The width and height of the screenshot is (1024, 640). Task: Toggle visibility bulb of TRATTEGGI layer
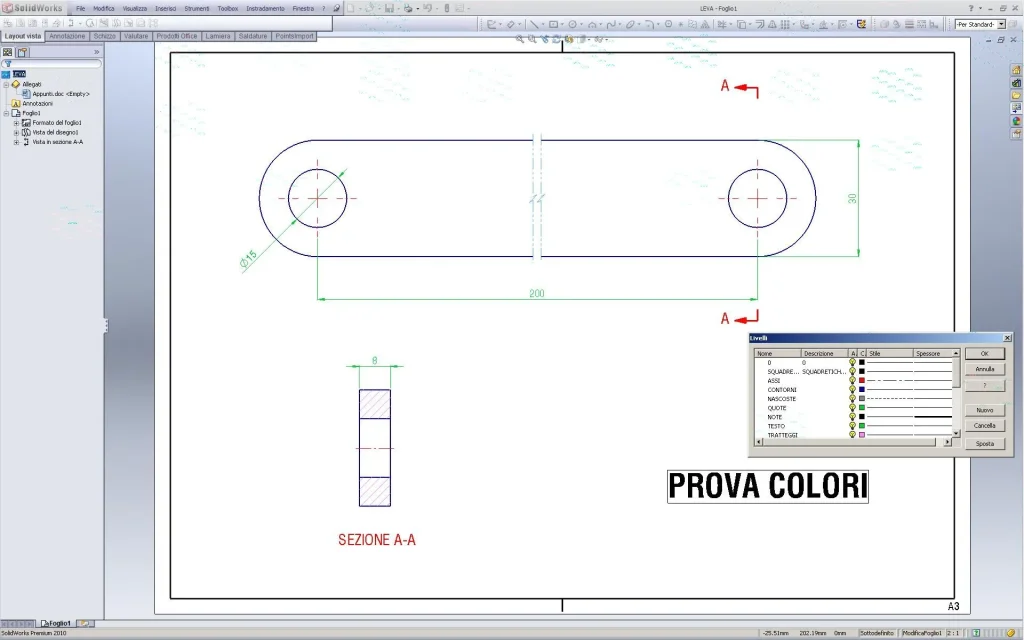pos(852,435)
